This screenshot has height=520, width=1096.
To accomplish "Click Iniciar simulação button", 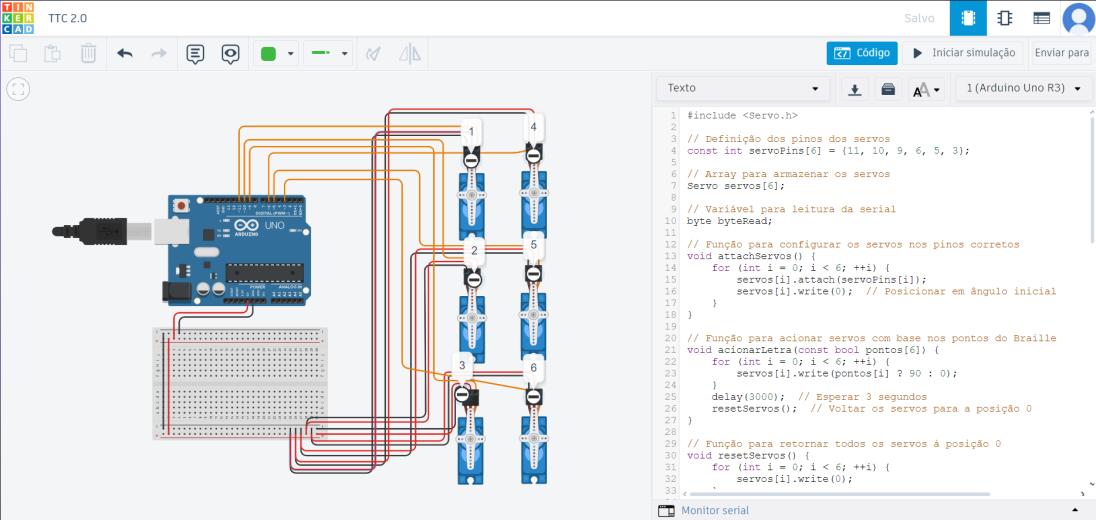I will tap(964, 53).
